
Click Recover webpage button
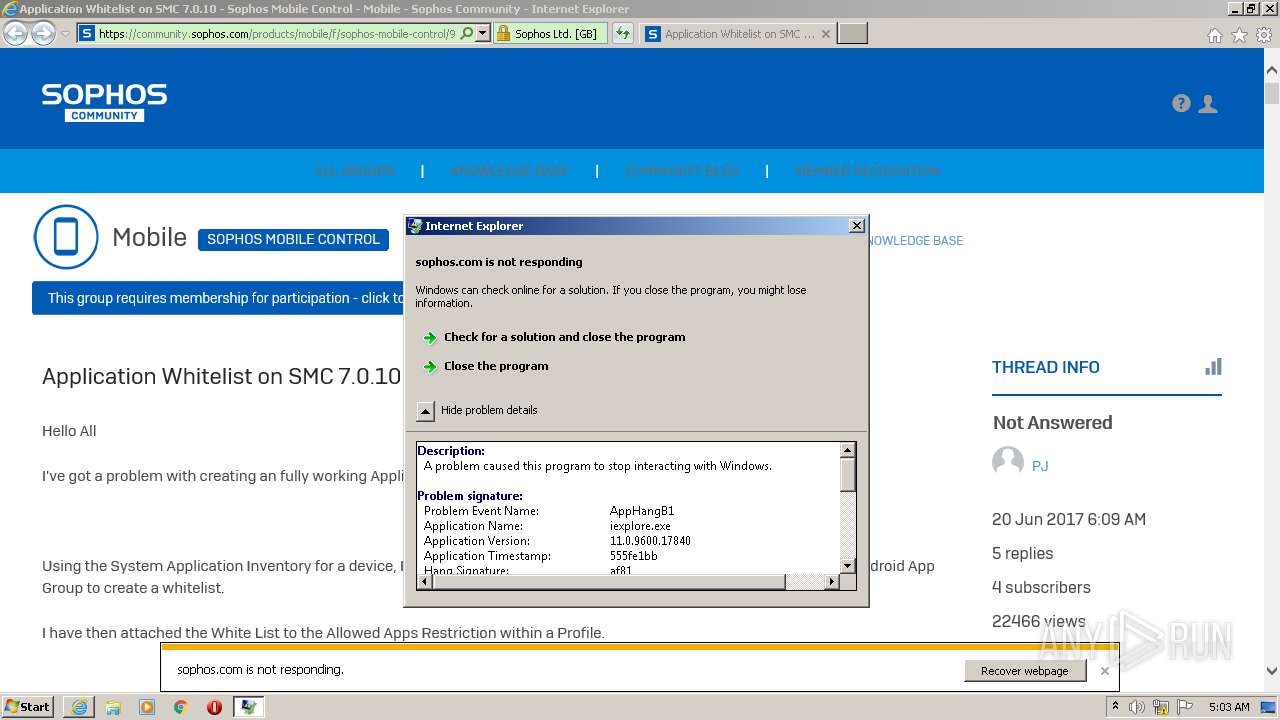coord(1025,671)
